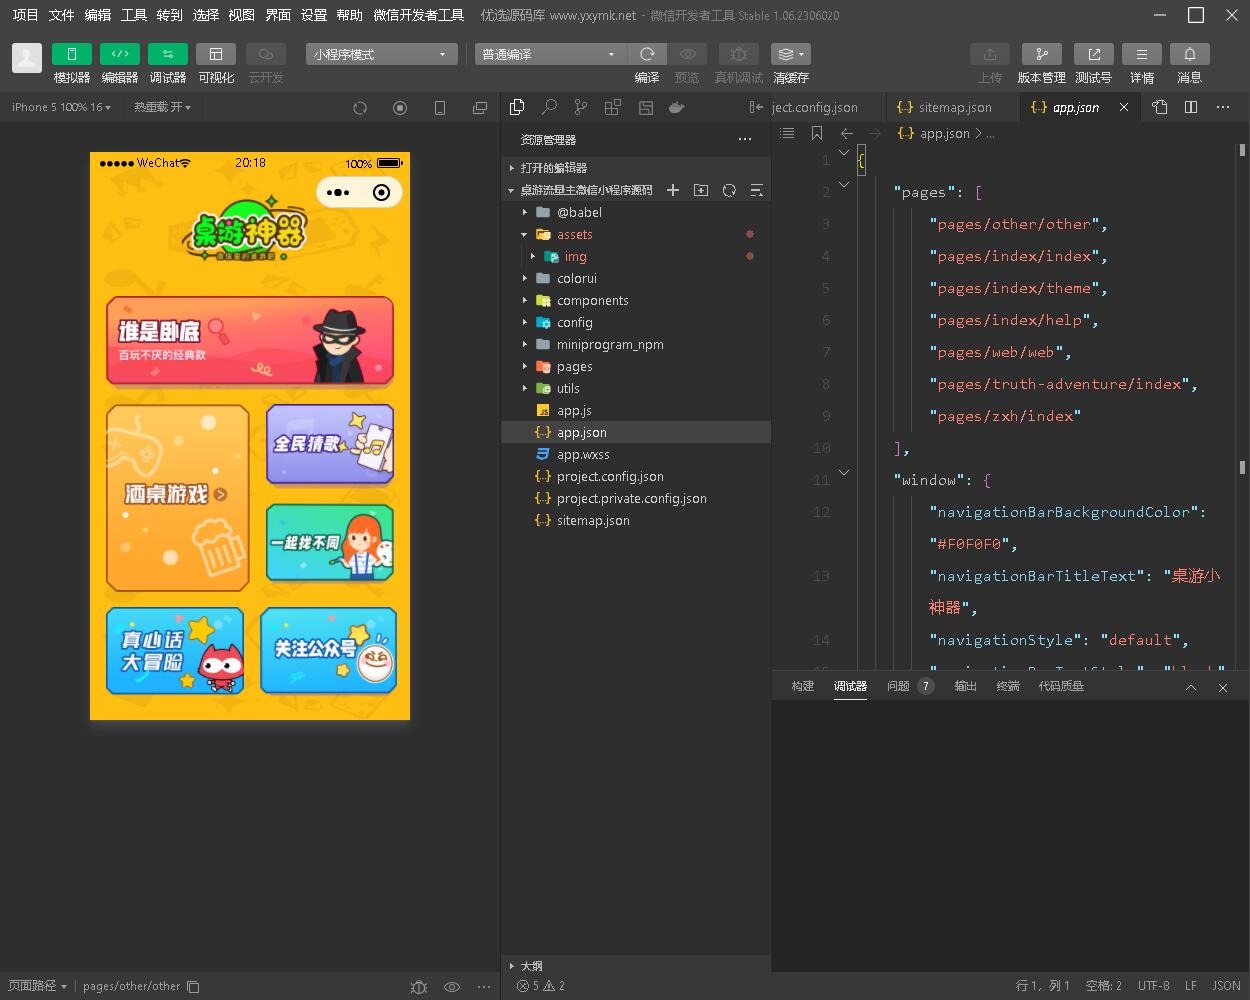The height and width of the screenshot is (1000, 1250).
Task: Click the extensions blocks icon in sidebar
Action: coord(613,107)
